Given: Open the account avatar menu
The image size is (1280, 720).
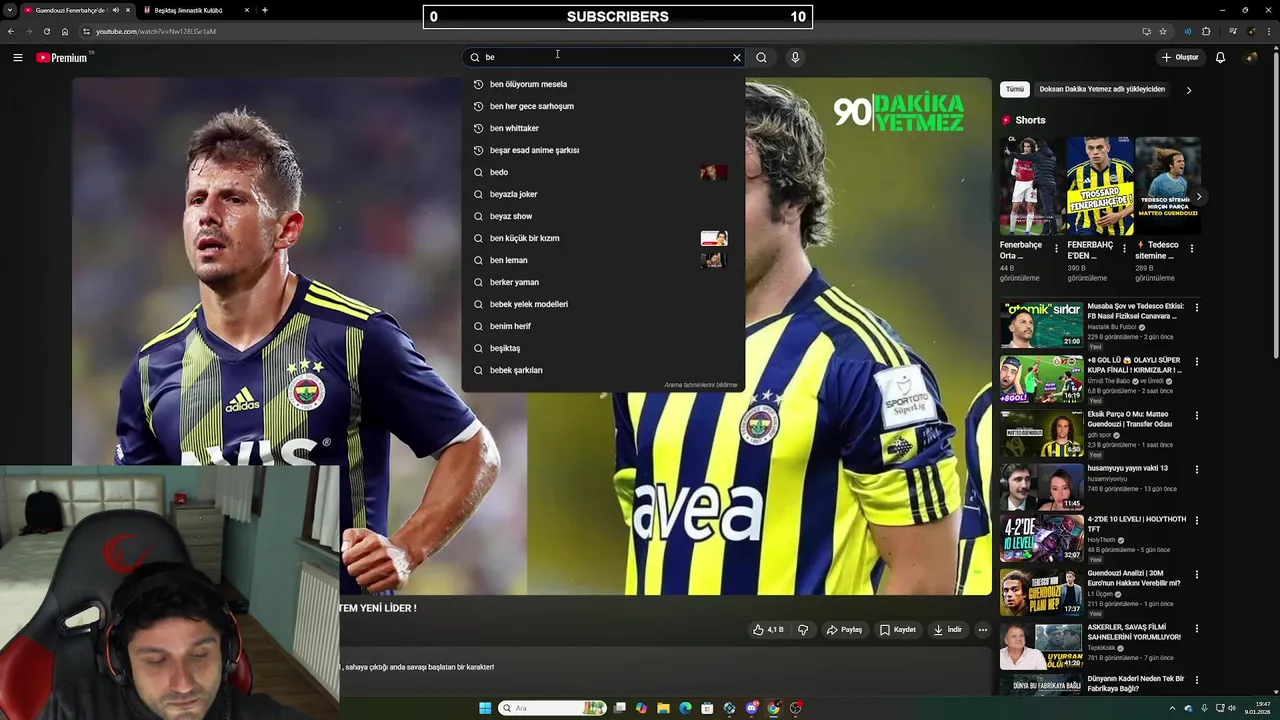Looking at the screenshot, I should tap(1250, 57).
